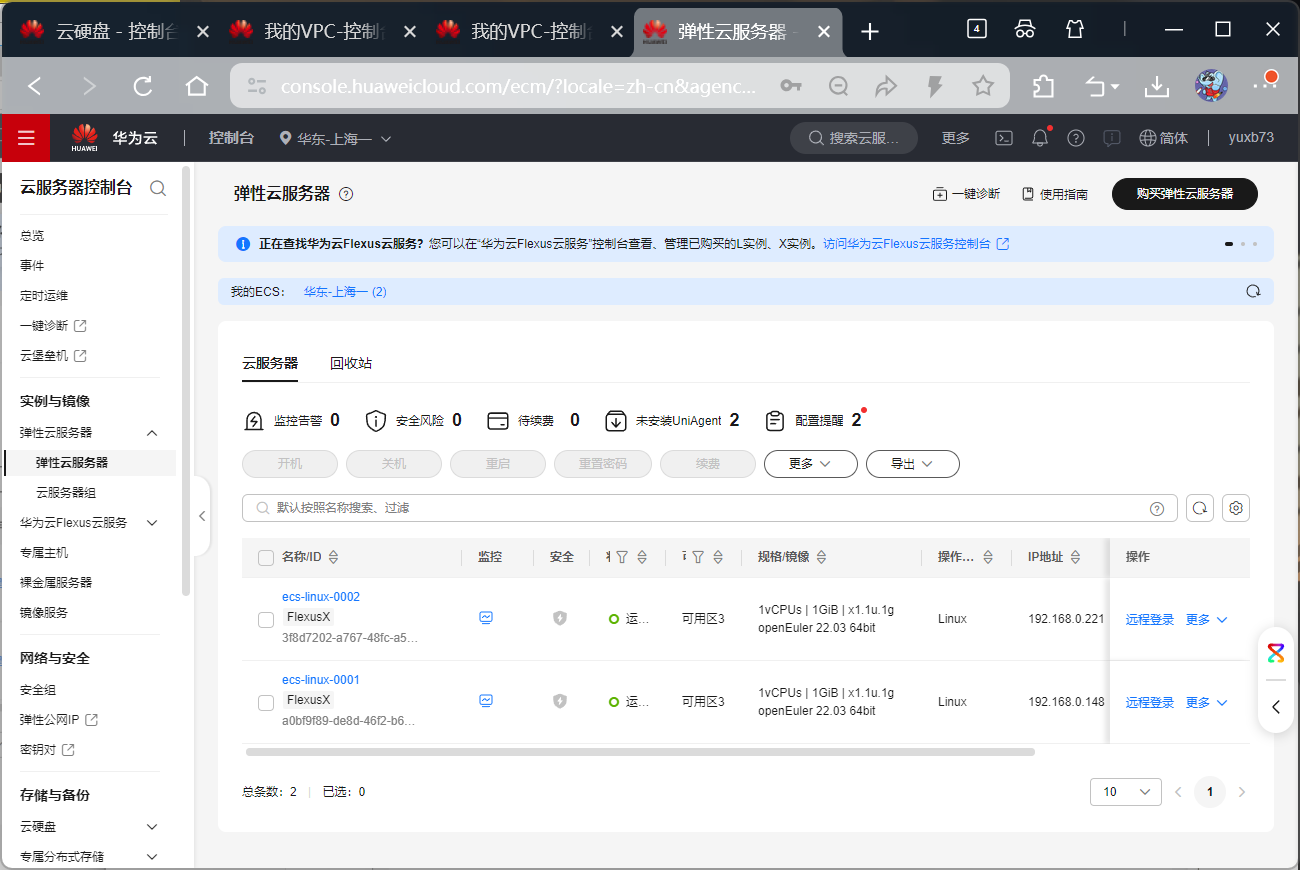The width and height of the screenshot is (1300, 870).
Task: Open the red hamburger service menu
Action: pyautogui.click(x=26, y=138)
